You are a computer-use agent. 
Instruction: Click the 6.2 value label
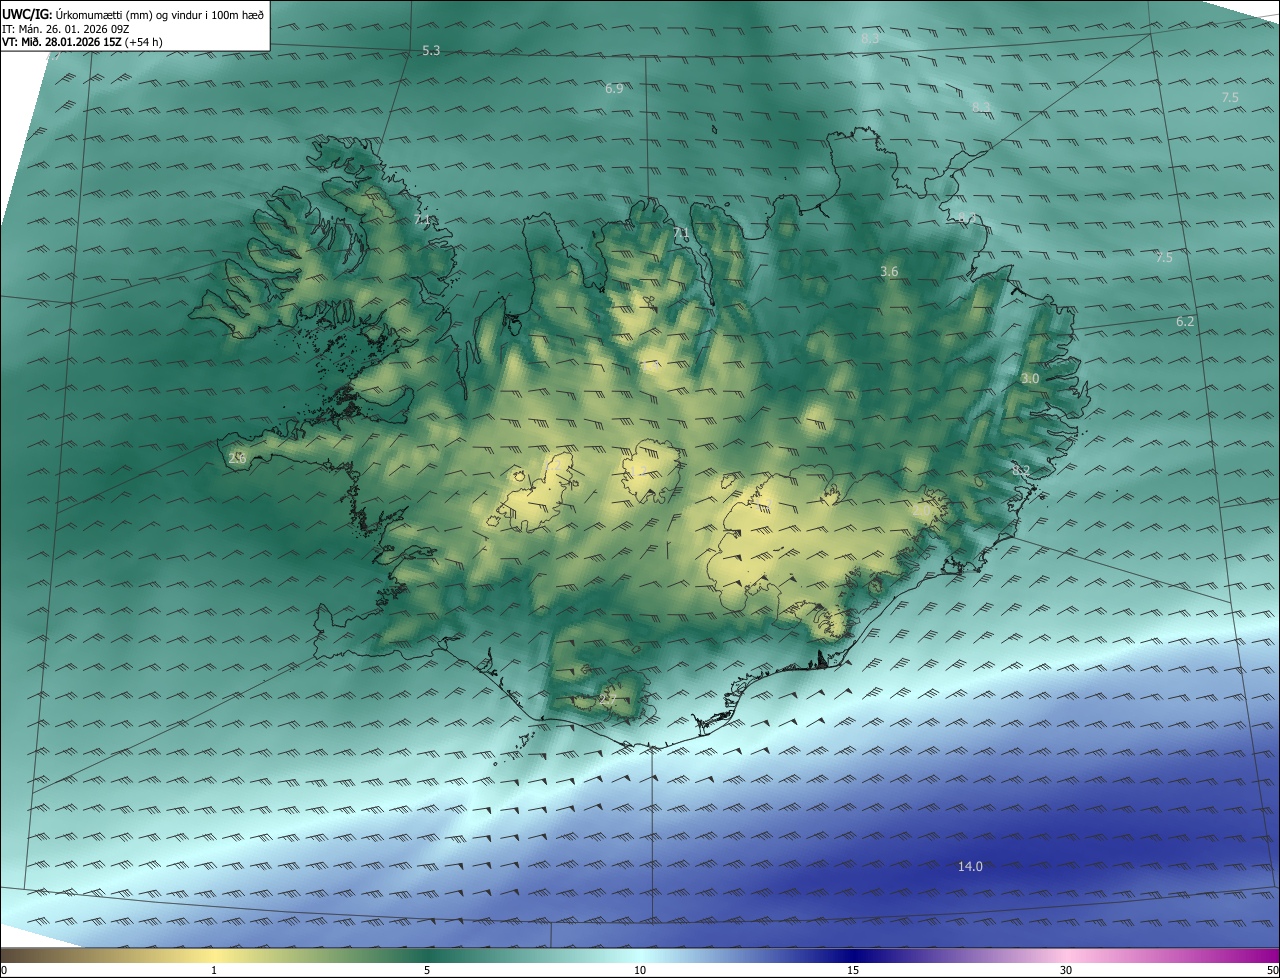pyautogui.click(x=1186, y=322)
